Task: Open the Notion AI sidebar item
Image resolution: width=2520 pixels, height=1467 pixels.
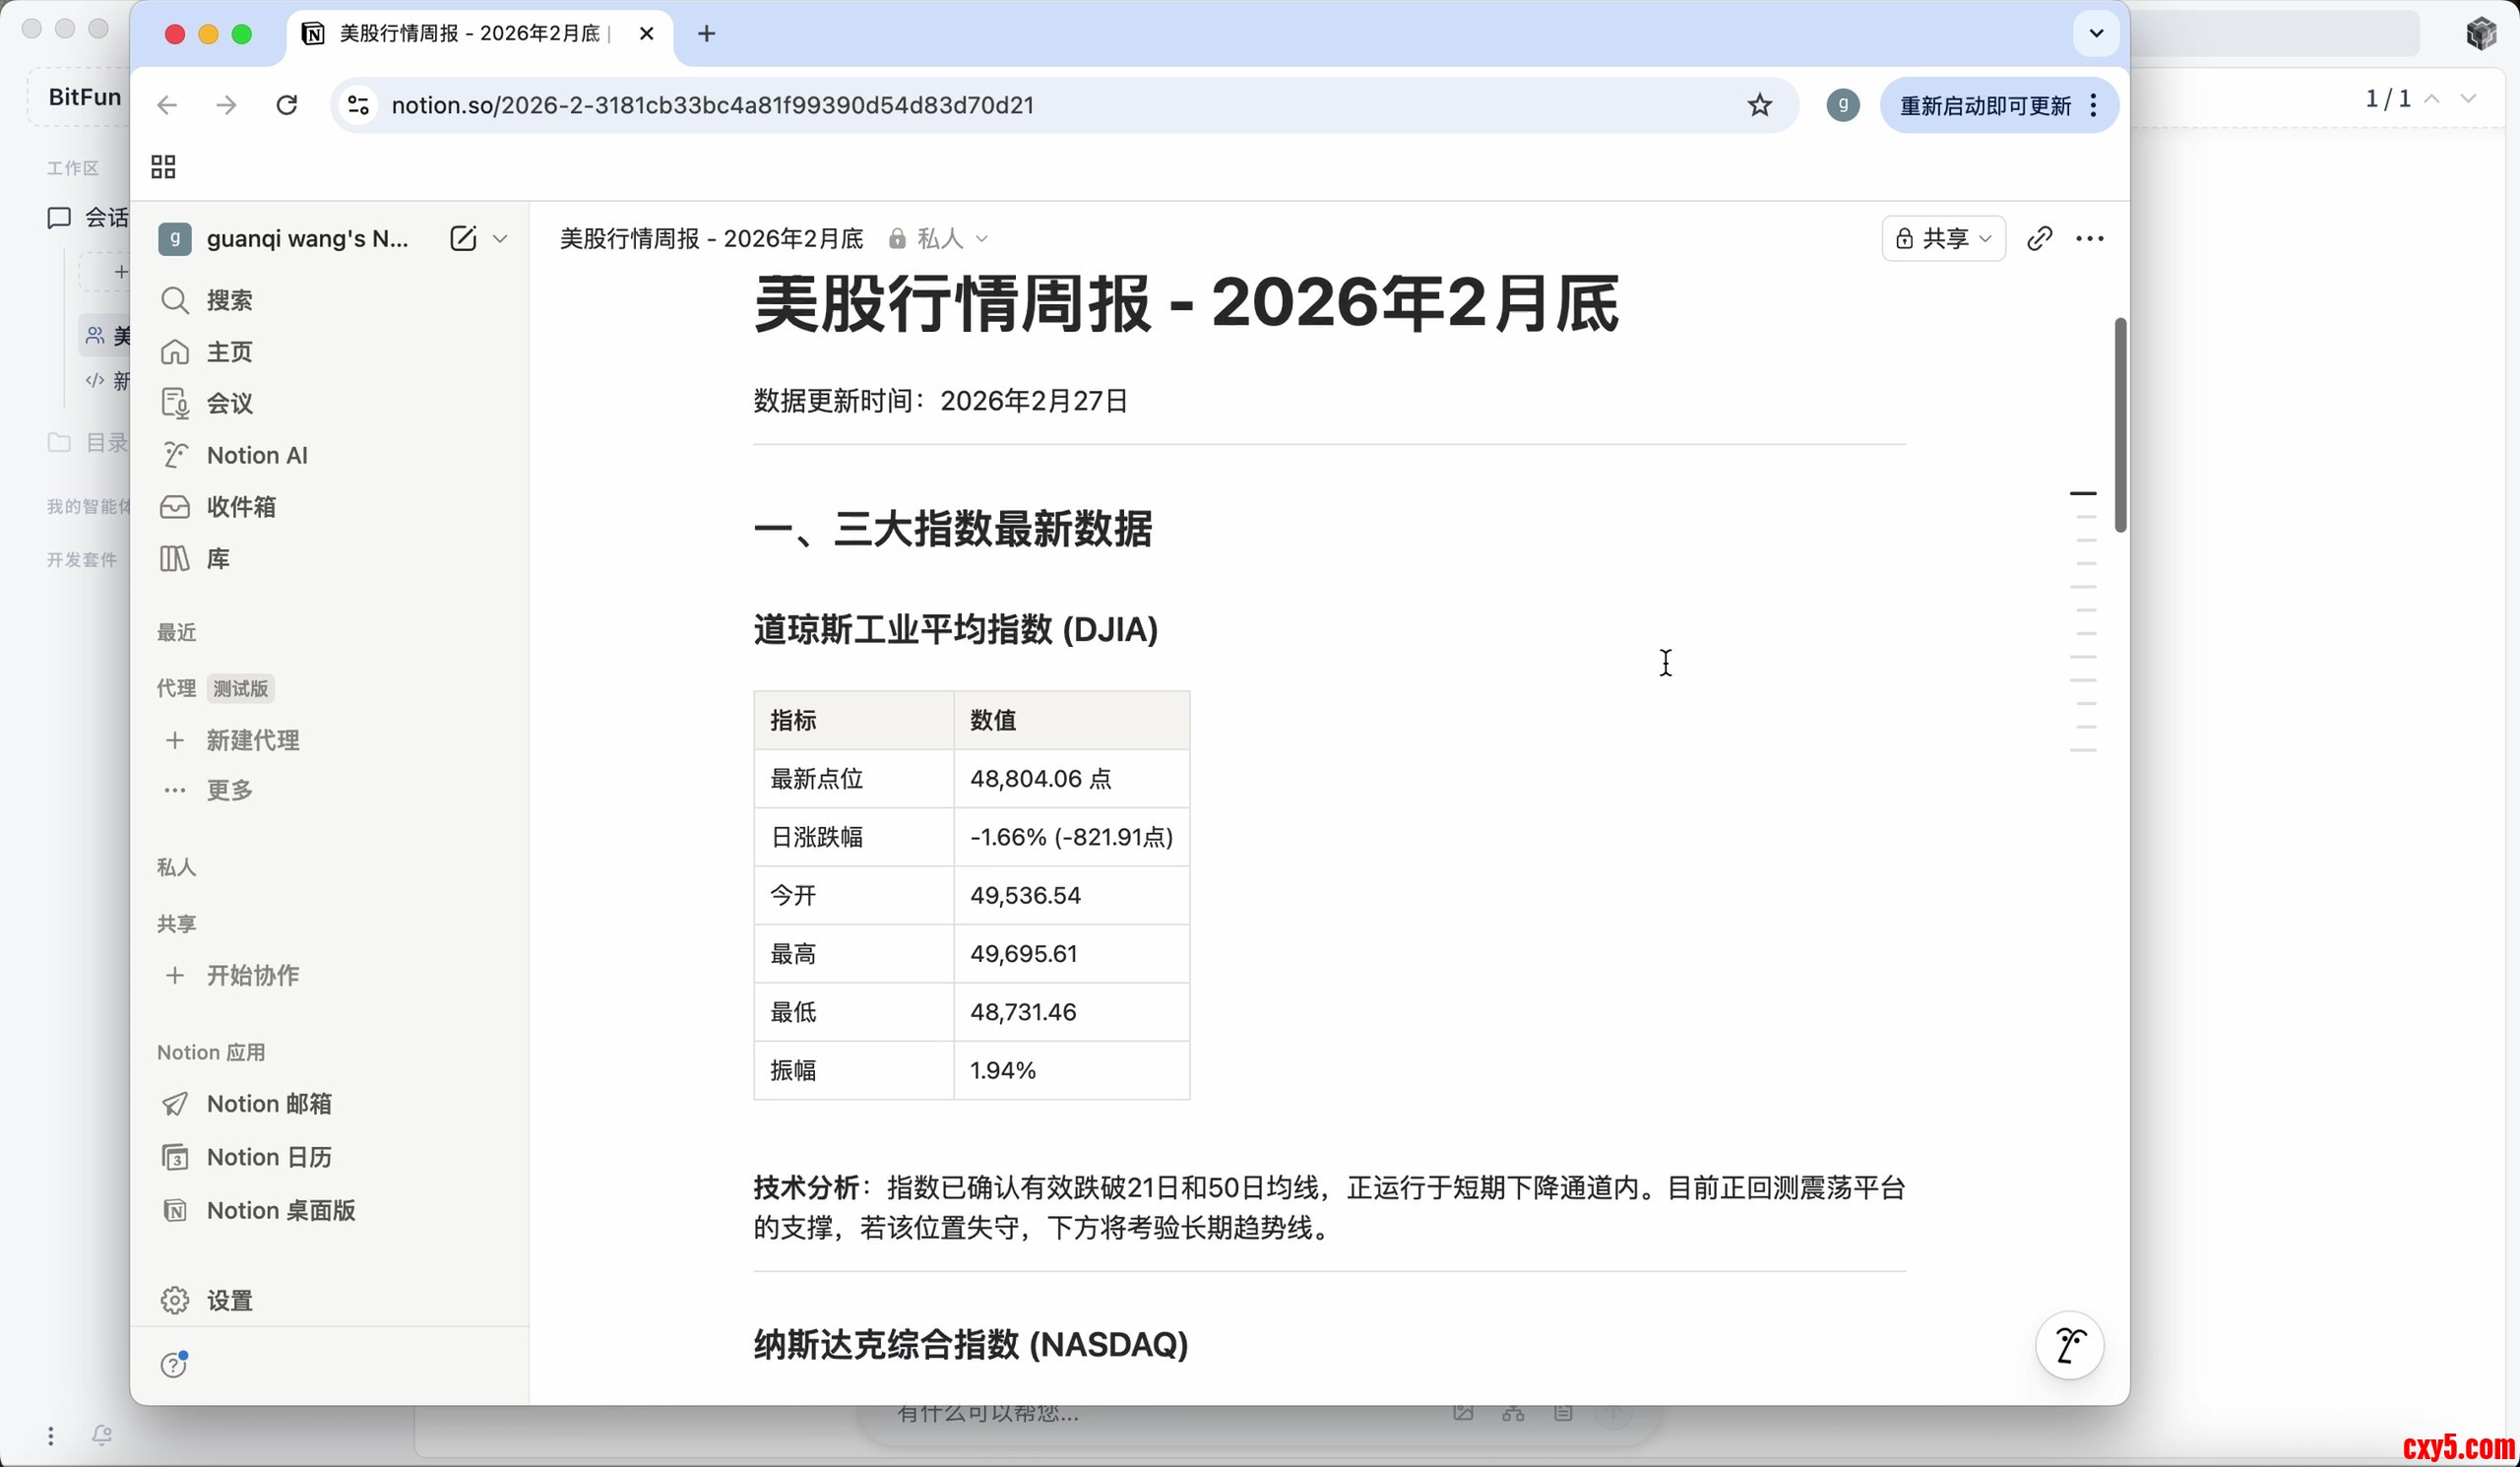Action: point(256,455)
